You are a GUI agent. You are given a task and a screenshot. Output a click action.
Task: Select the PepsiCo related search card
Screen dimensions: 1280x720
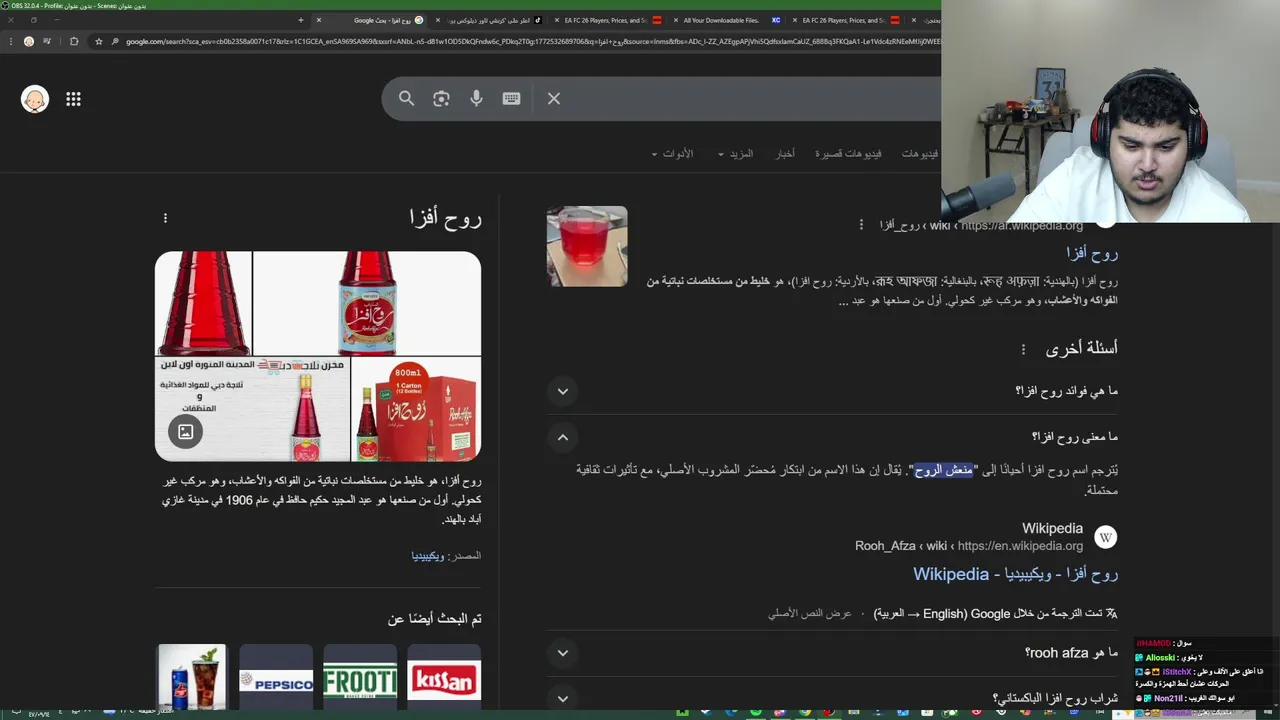tap(276, 677)
